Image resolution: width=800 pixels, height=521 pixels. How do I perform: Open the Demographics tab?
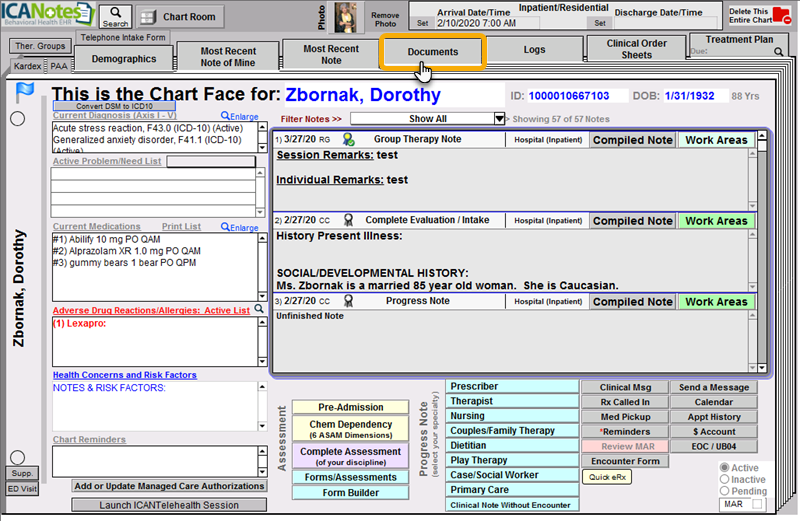point(124,60)
